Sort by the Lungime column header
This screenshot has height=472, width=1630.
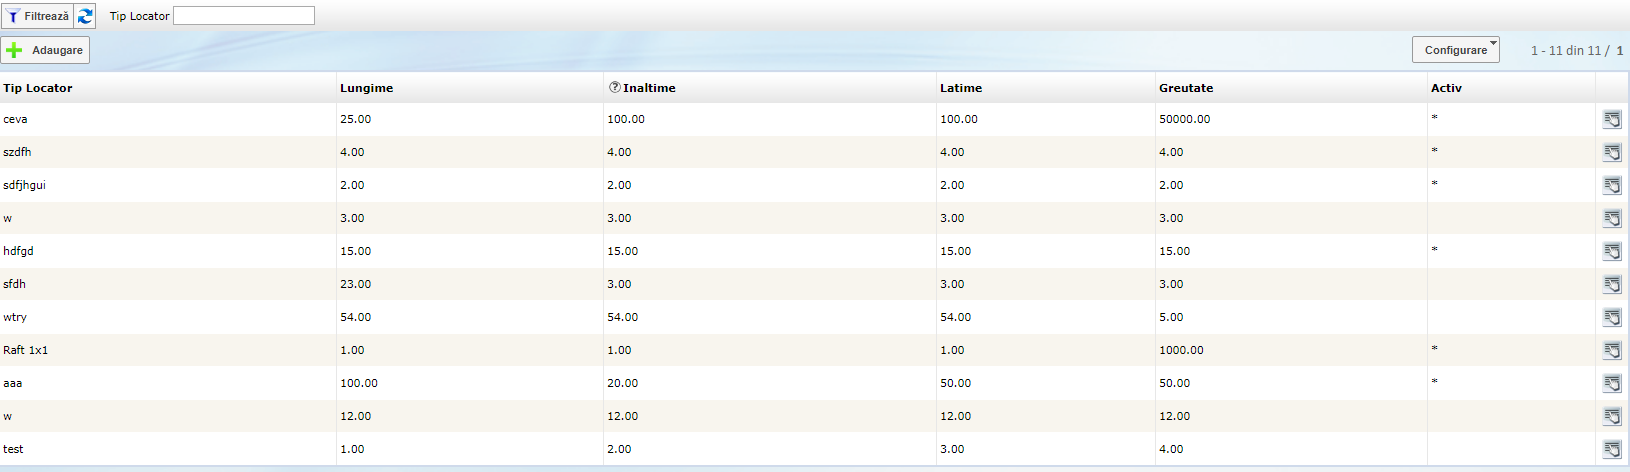point(366,88)
